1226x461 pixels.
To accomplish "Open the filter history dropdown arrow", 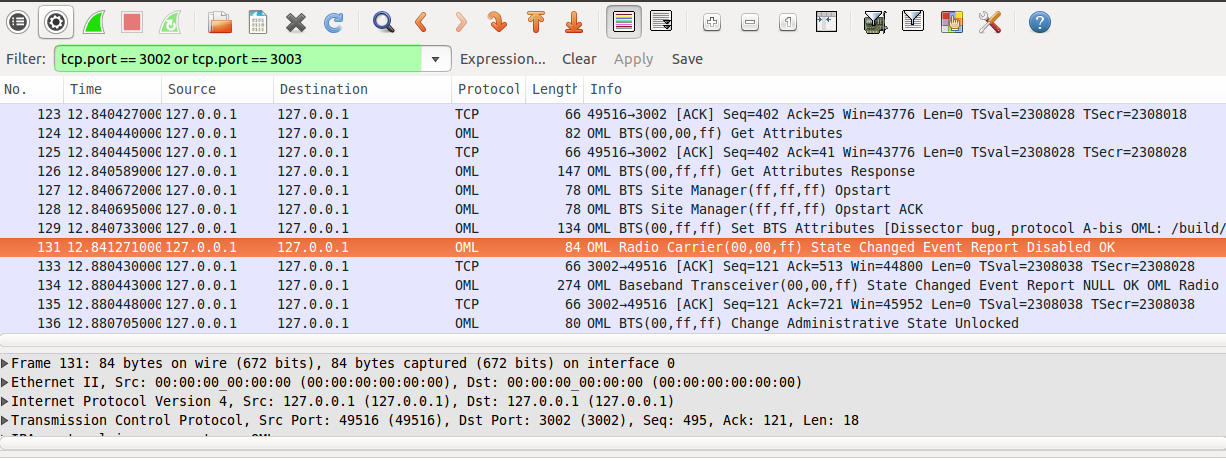I will pyautogui.click(x=435, y=59).
